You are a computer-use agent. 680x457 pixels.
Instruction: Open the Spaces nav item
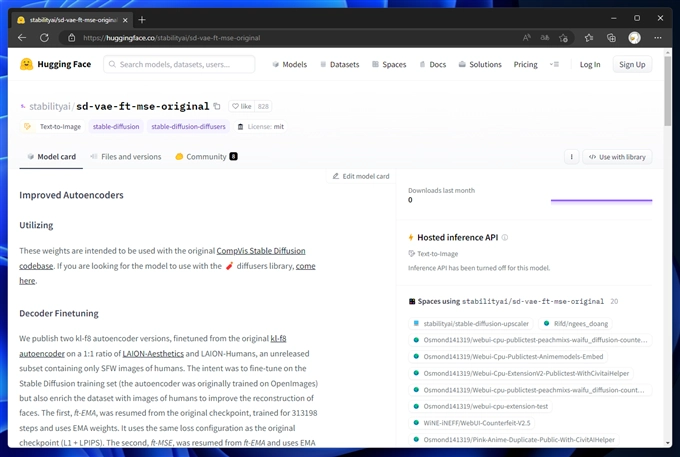389,64
